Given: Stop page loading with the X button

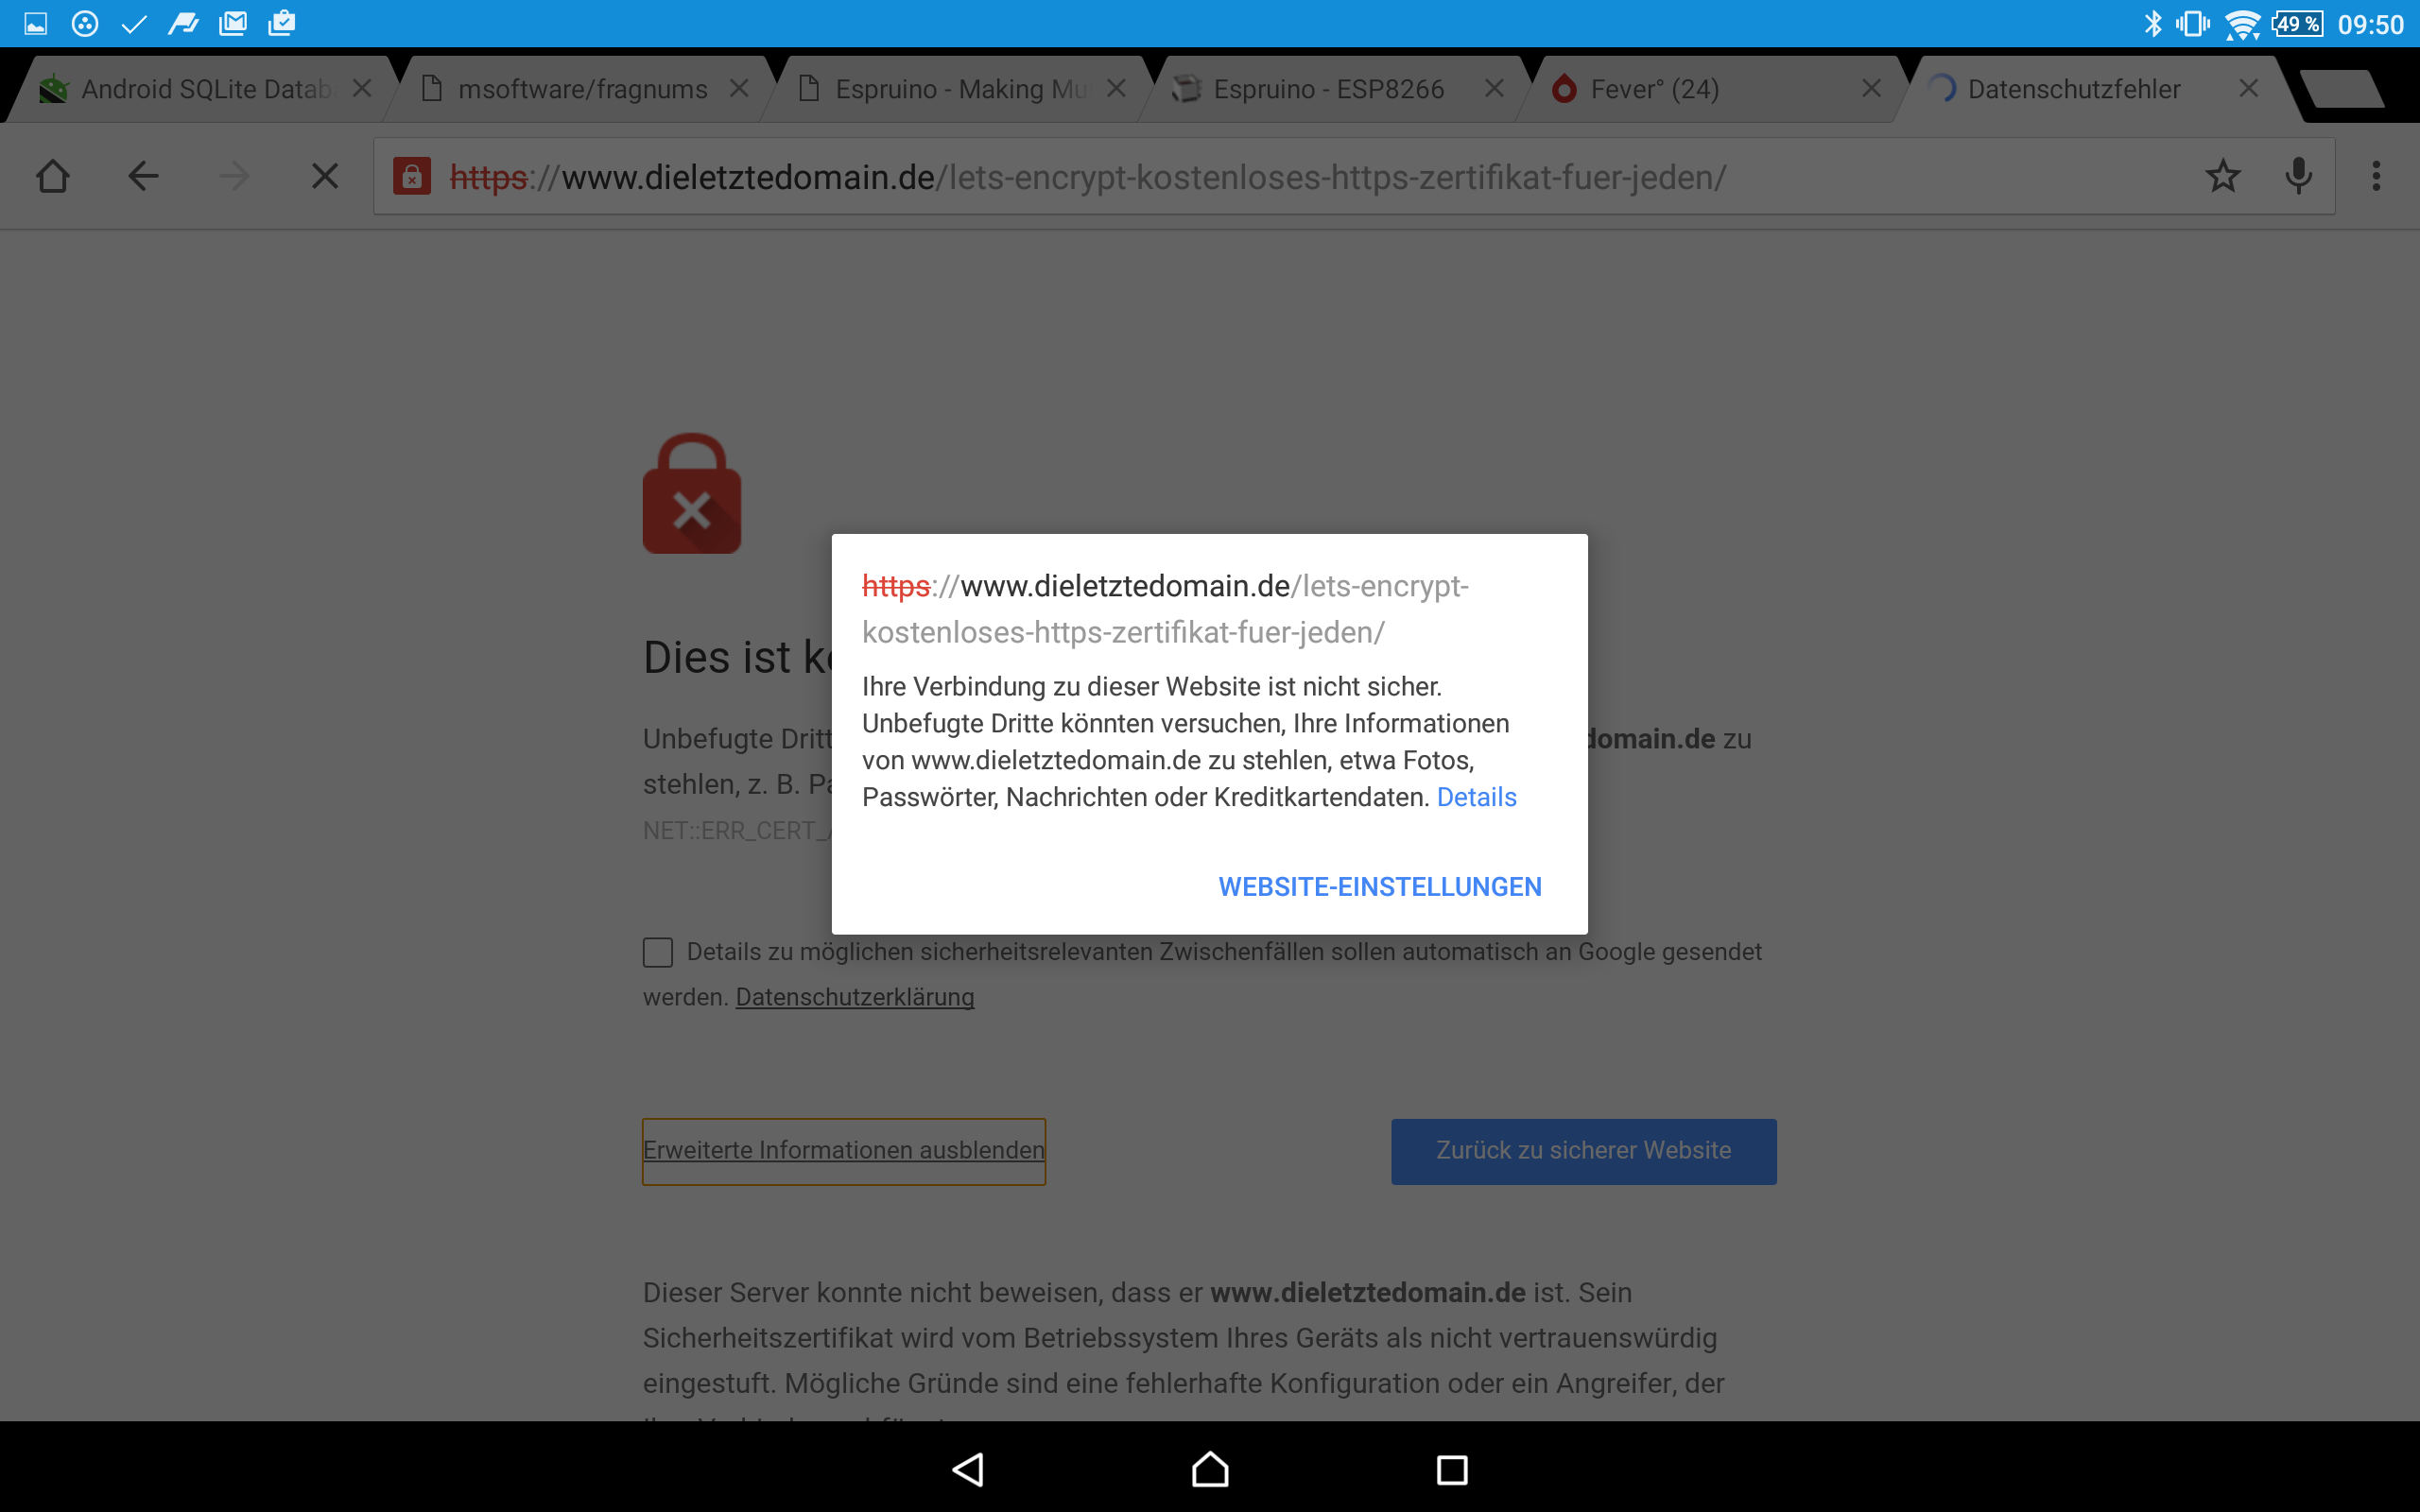Looking at the screenshot, I should (325, 177).
